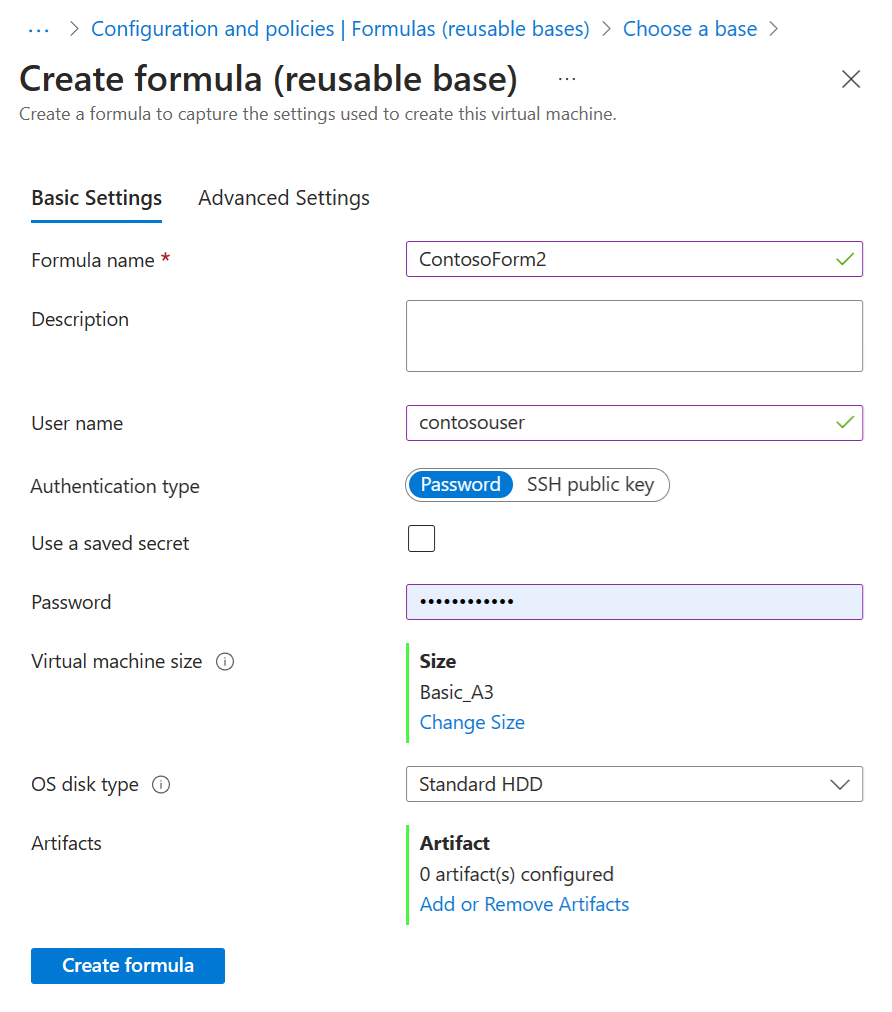
Task: Click the OS disk type info icon
Action: 161,785
